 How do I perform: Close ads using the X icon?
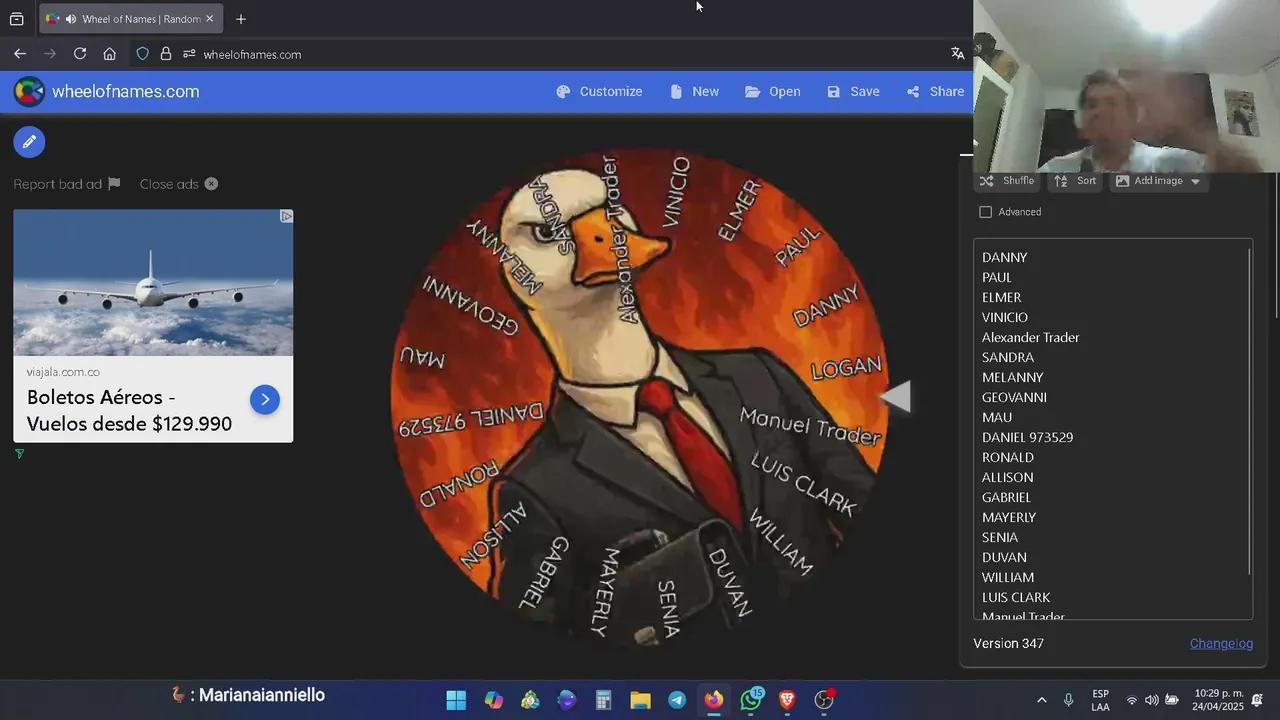pos(211,184)
